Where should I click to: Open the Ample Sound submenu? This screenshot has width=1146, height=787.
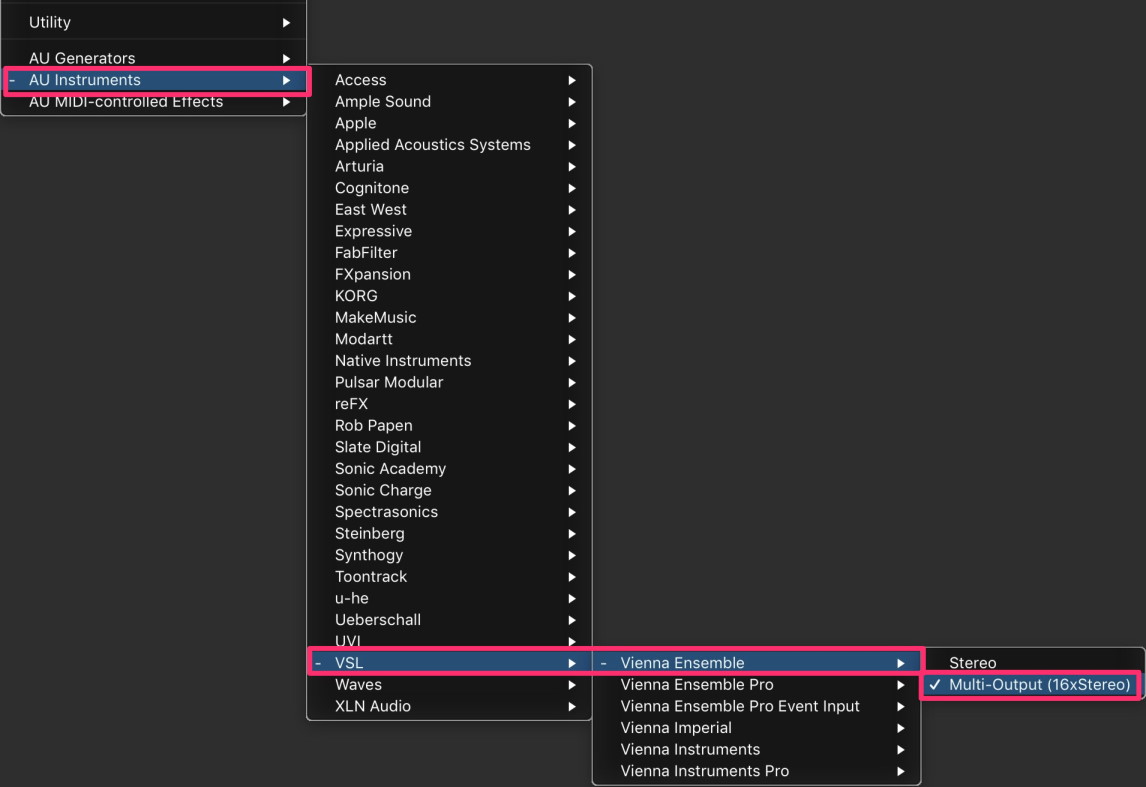(449, 102)
